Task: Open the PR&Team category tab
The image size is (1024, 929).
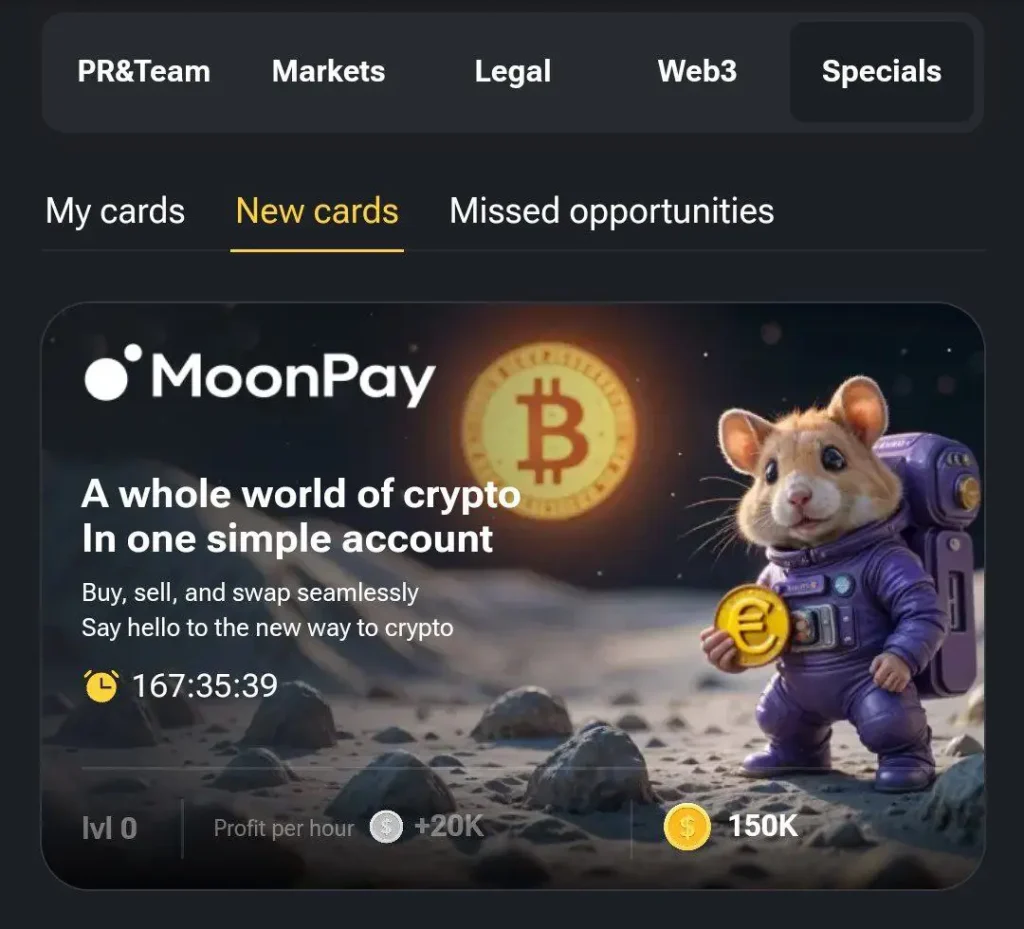Action: [x=144, y=72]
